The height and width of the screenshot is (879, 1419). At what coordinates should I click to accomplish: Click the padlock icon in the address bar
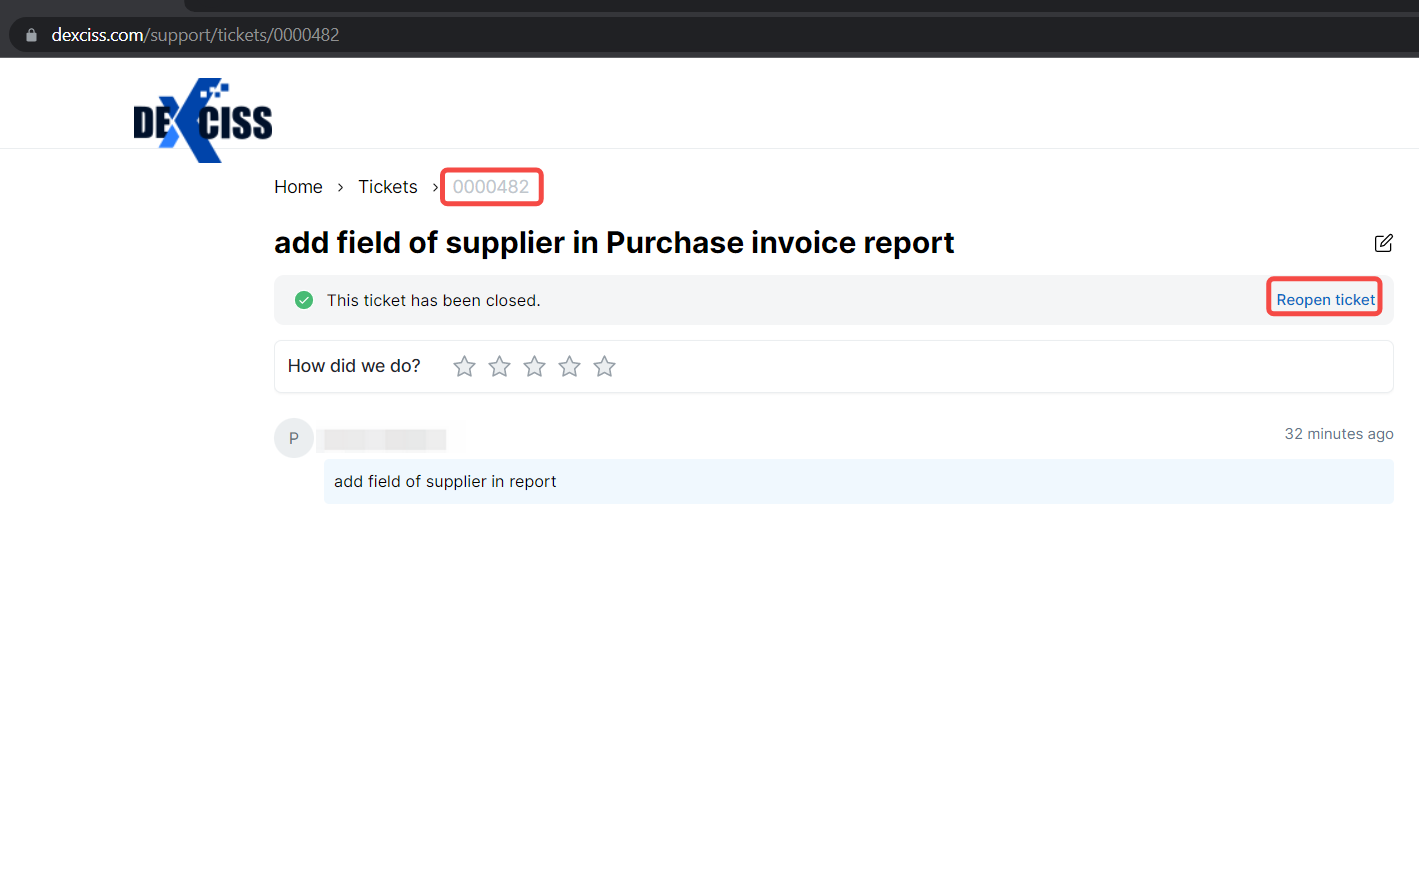click(x=30, y=33)
